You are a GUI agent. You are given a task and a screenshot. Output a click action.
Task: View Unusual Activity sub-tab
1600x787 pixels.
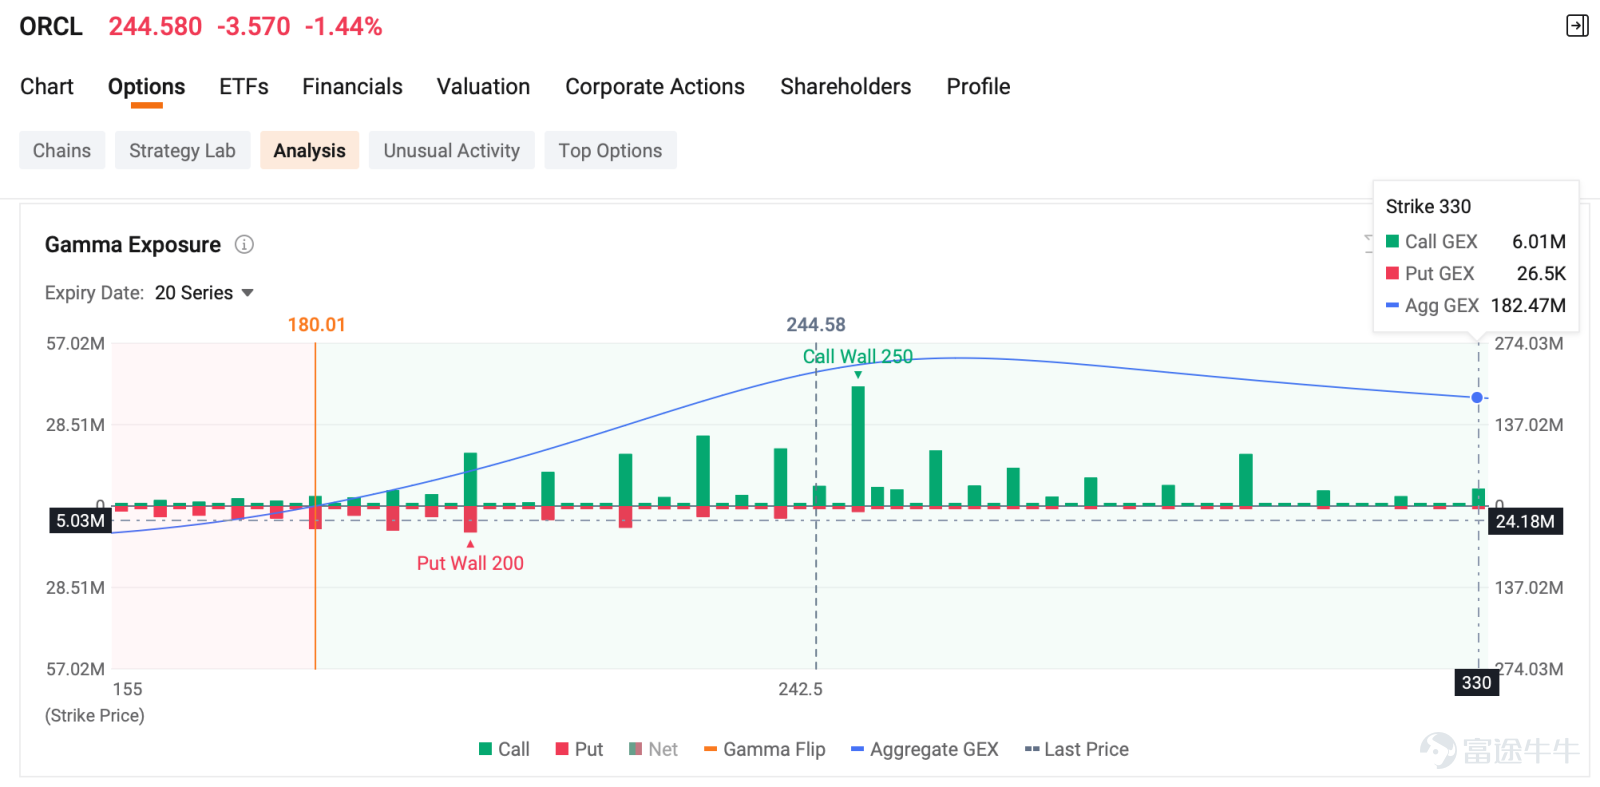(x=452, y=150)
